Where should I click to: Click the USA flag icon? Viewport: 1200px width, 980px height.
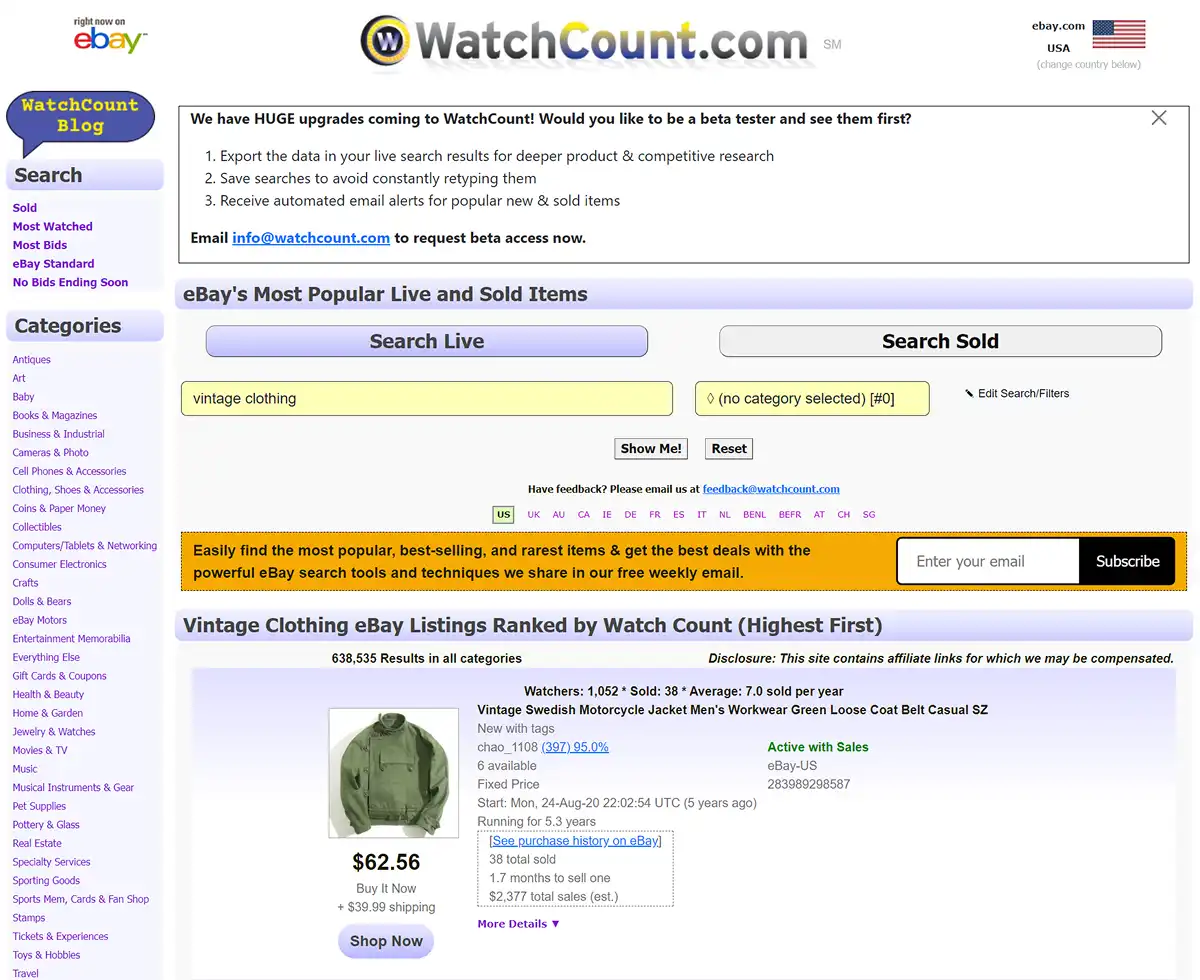(1117, 32)
